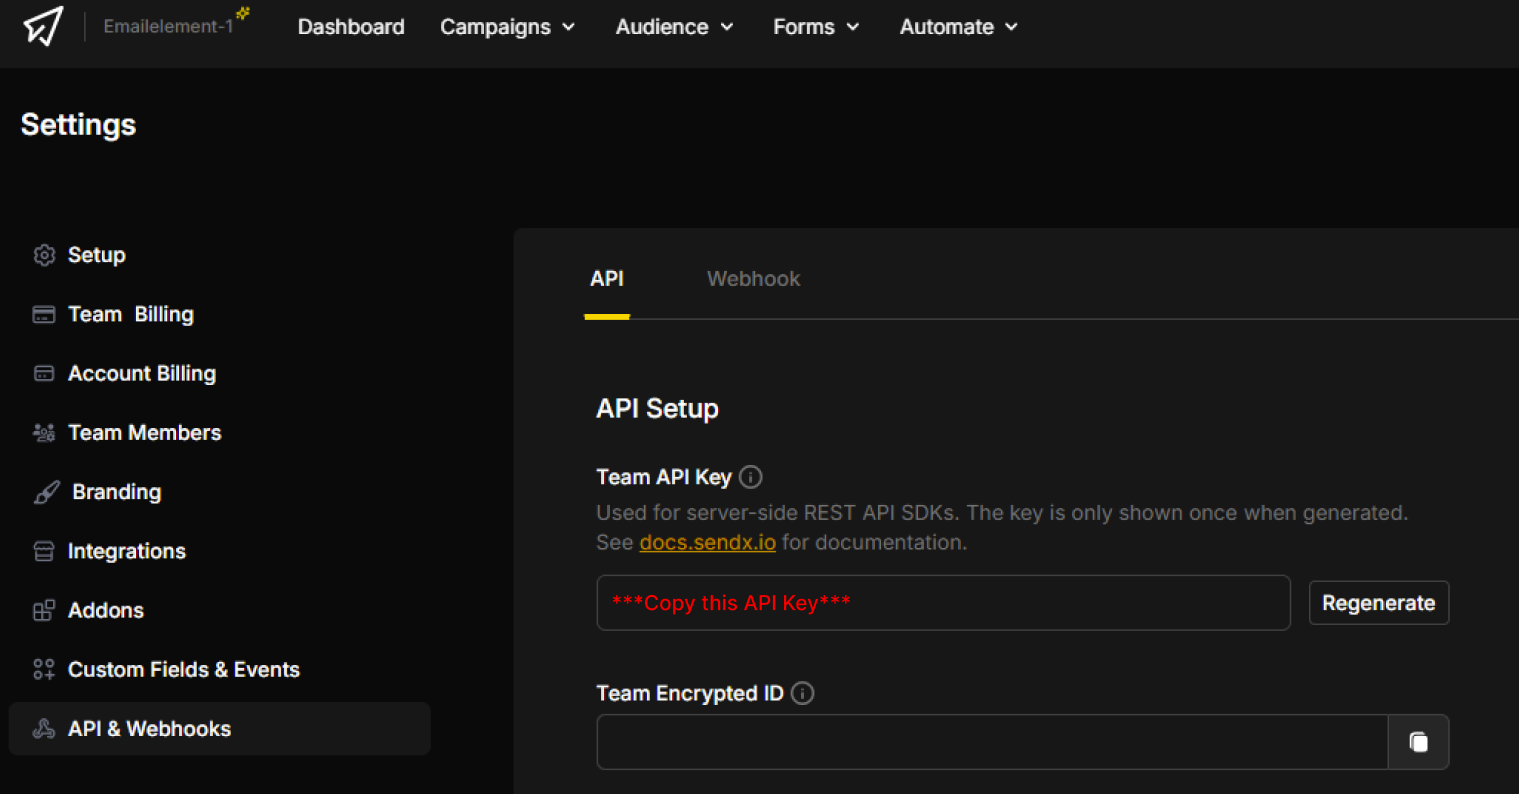Click the Team Billing card icon
This screenshot has height=794, width=1519.
point(44,314)
